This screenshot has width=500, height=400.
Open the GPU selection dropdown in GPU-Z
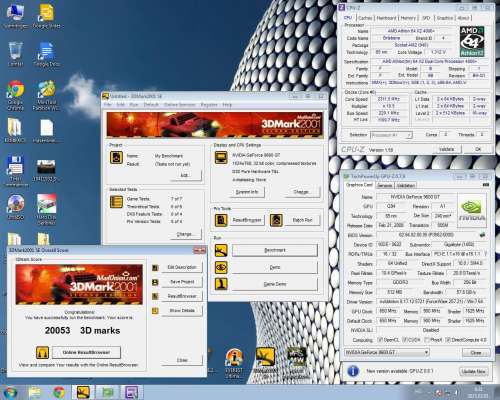387,352
